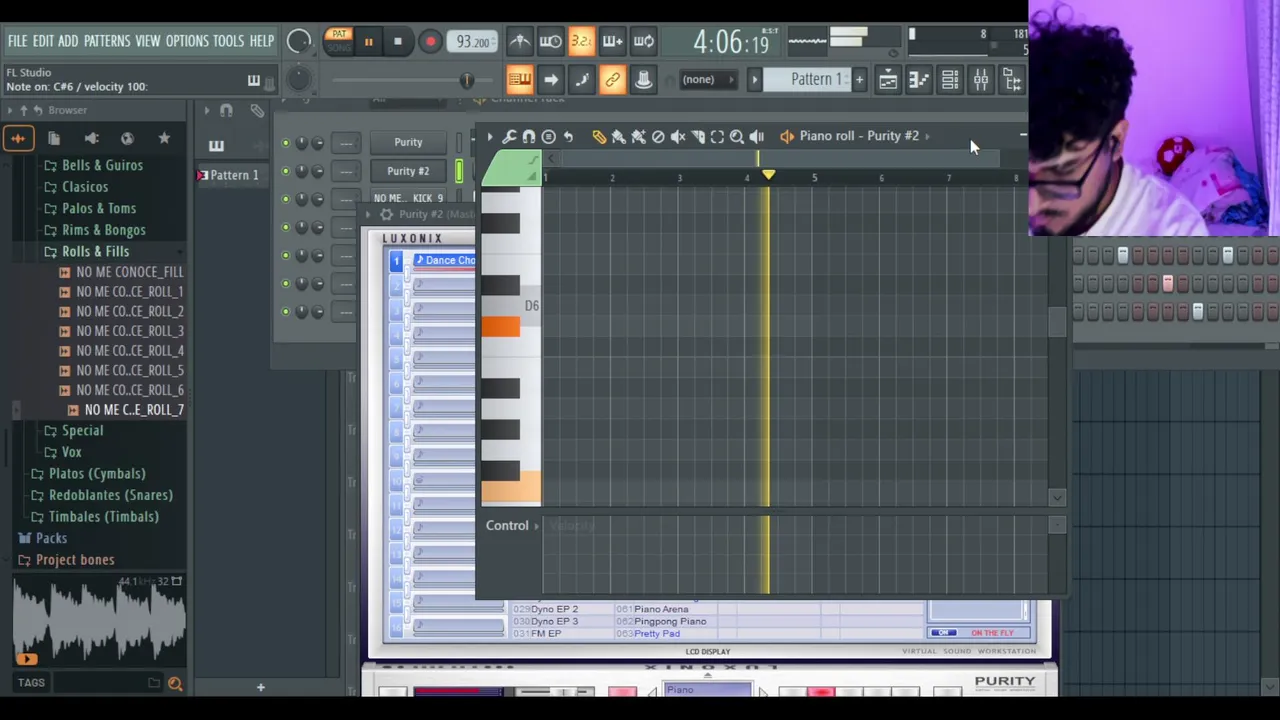Mute the Purity channel green LED
The width and height of the screenshot is (1280, 720).
pyautogui.click(x=285, y=143)
